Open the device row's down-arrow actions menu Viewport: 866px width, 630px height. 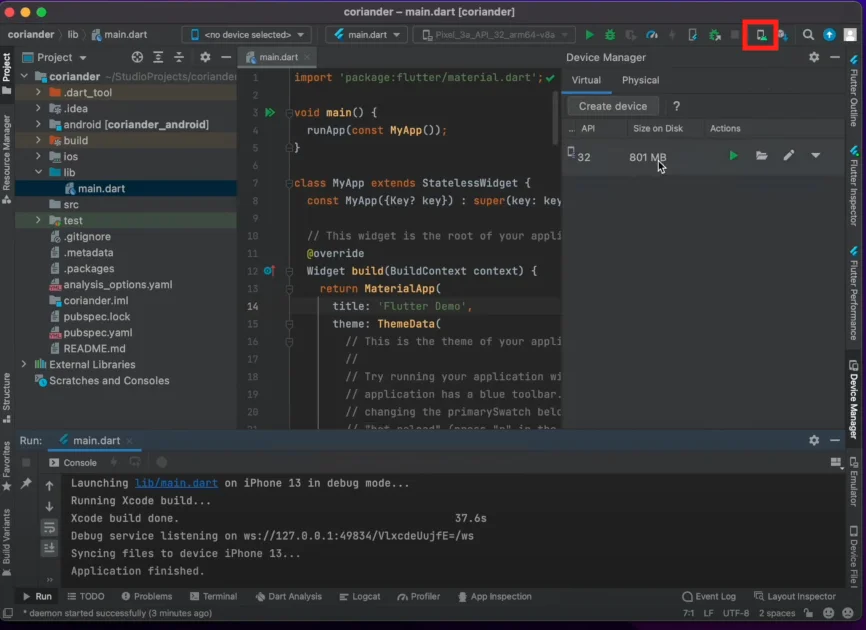[815, 156]
